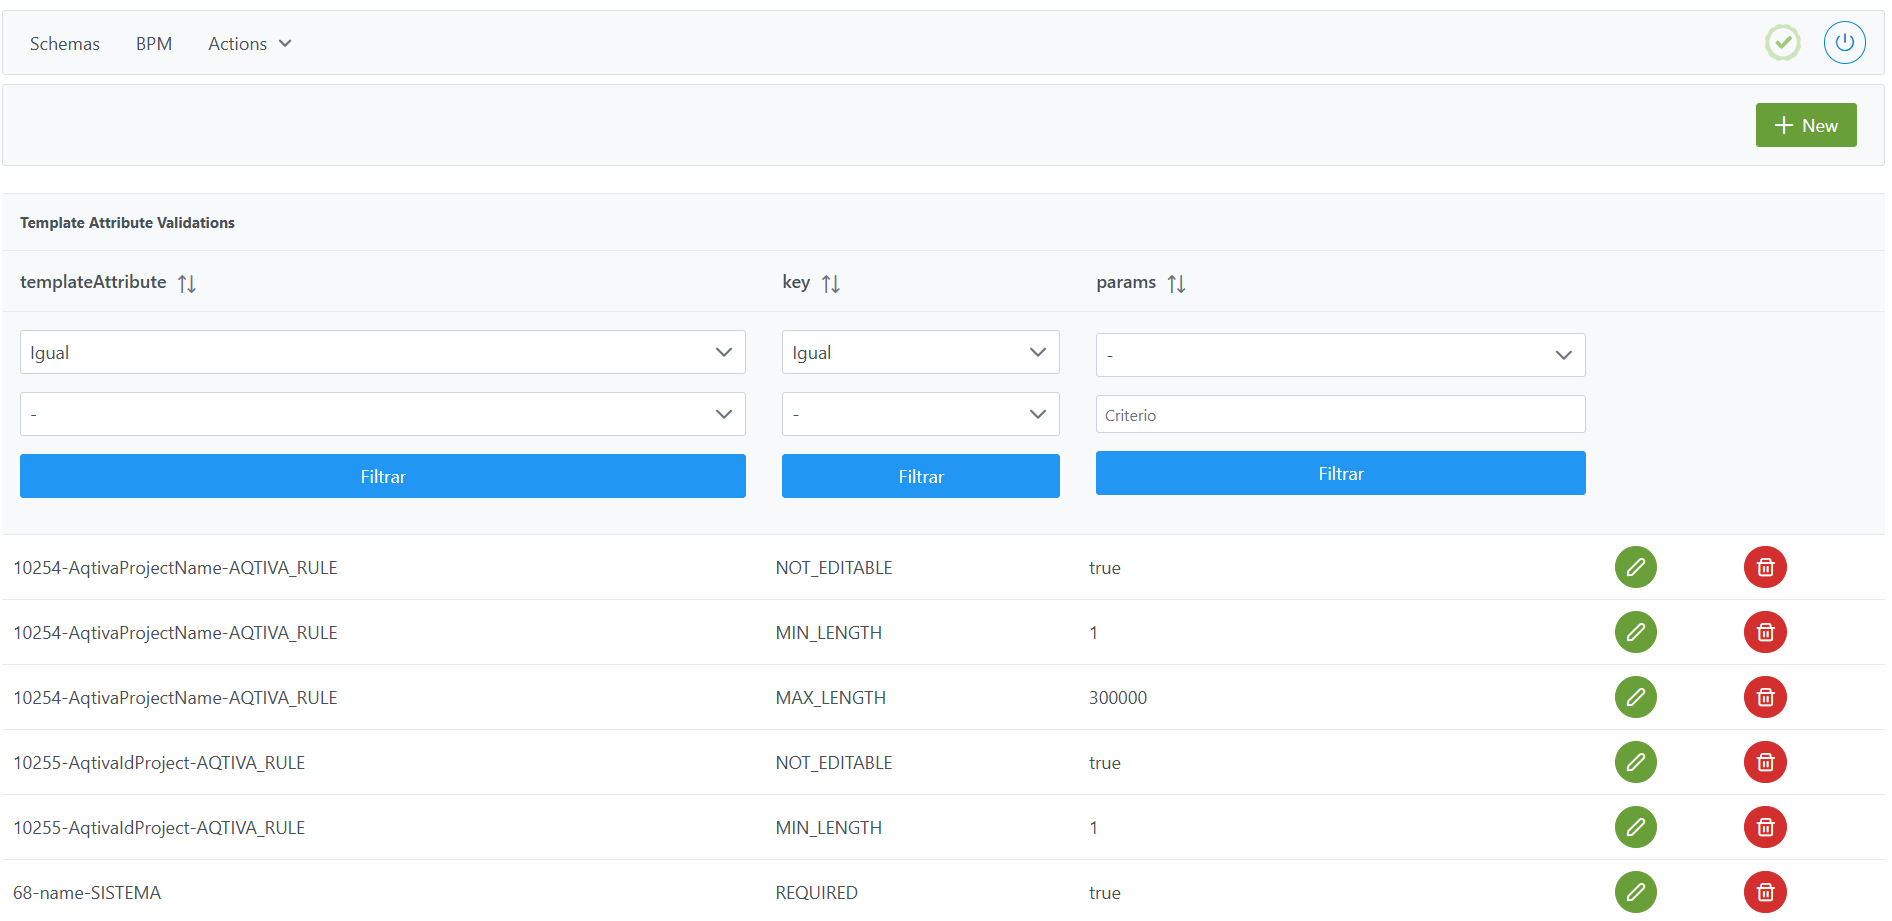Screen dimensions: 1892x921
Task: Sort by key column arrows
Action: click(x=831, y=284)
